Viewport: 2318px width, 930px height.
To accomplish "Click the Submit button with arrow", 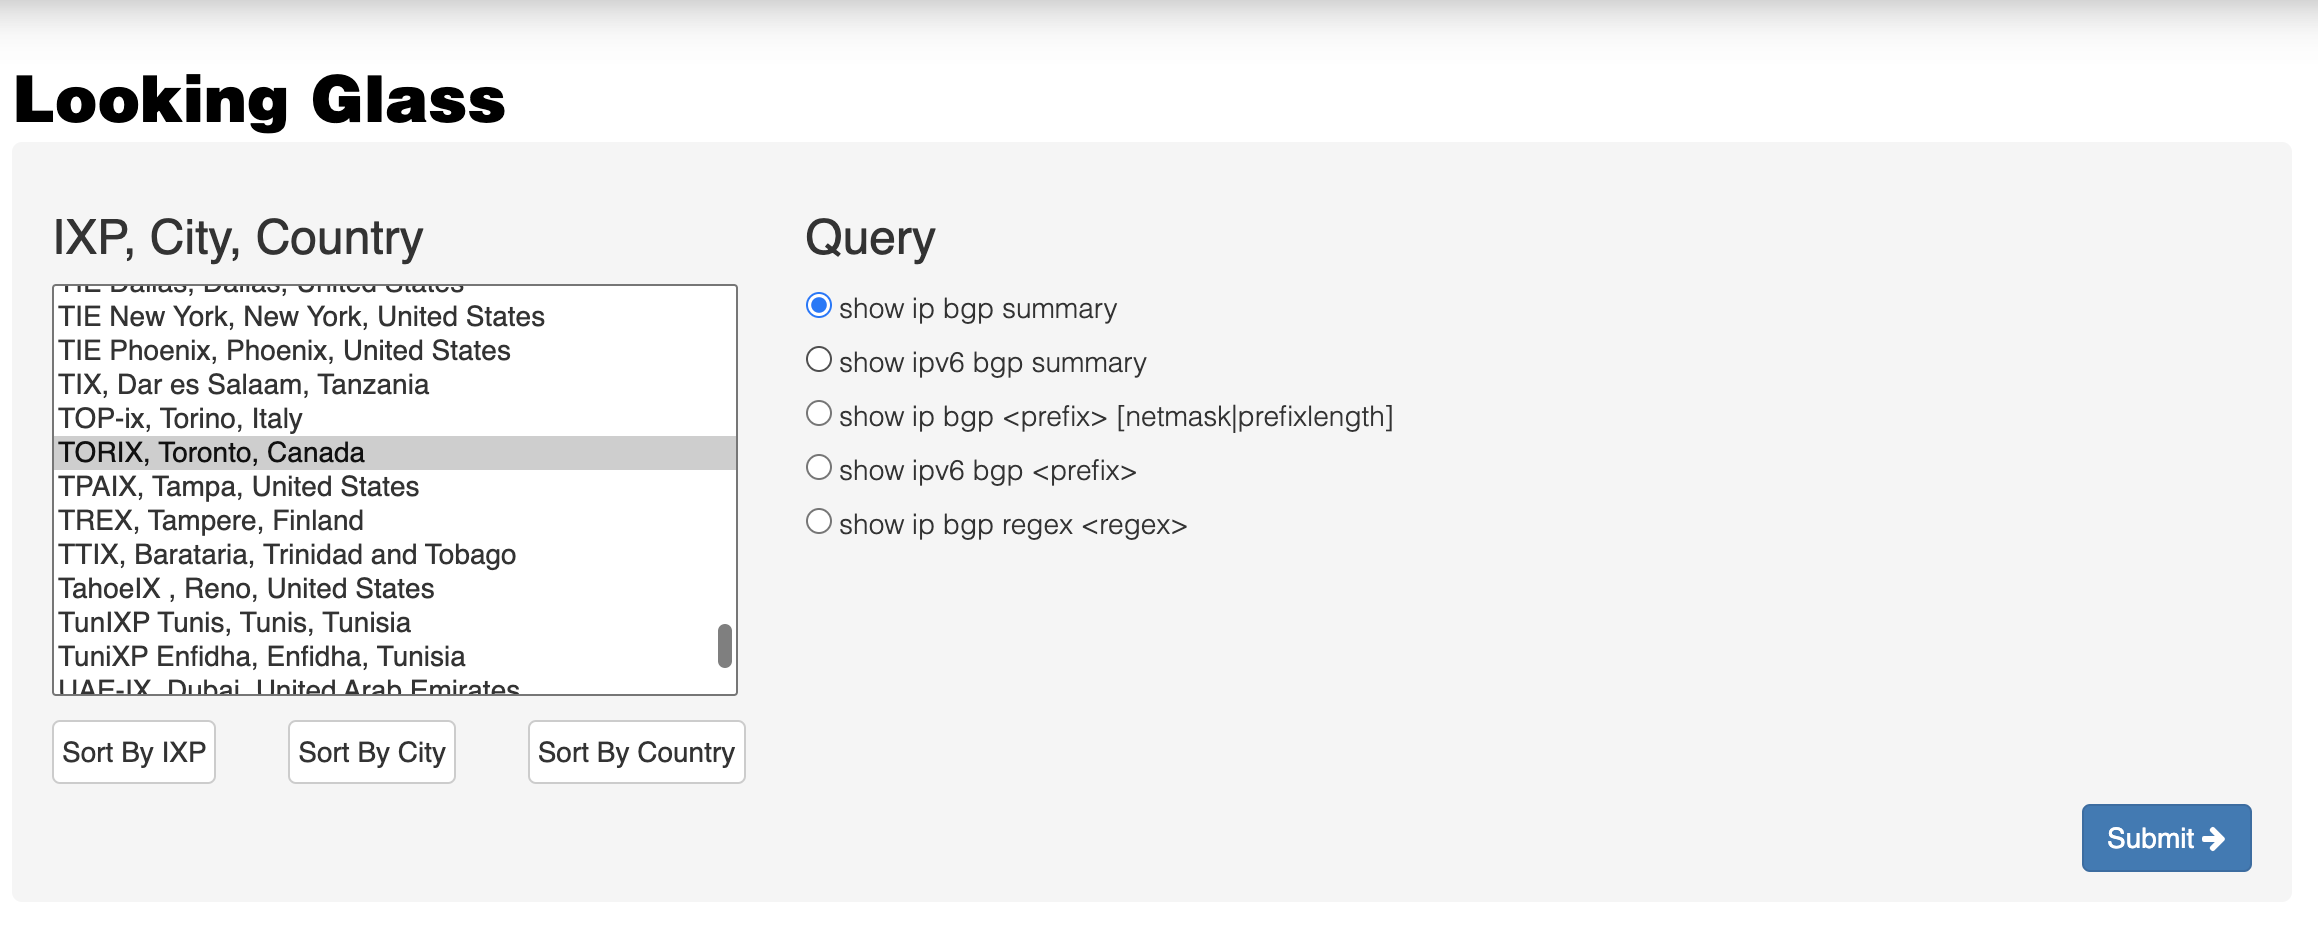I will 2165,838.
